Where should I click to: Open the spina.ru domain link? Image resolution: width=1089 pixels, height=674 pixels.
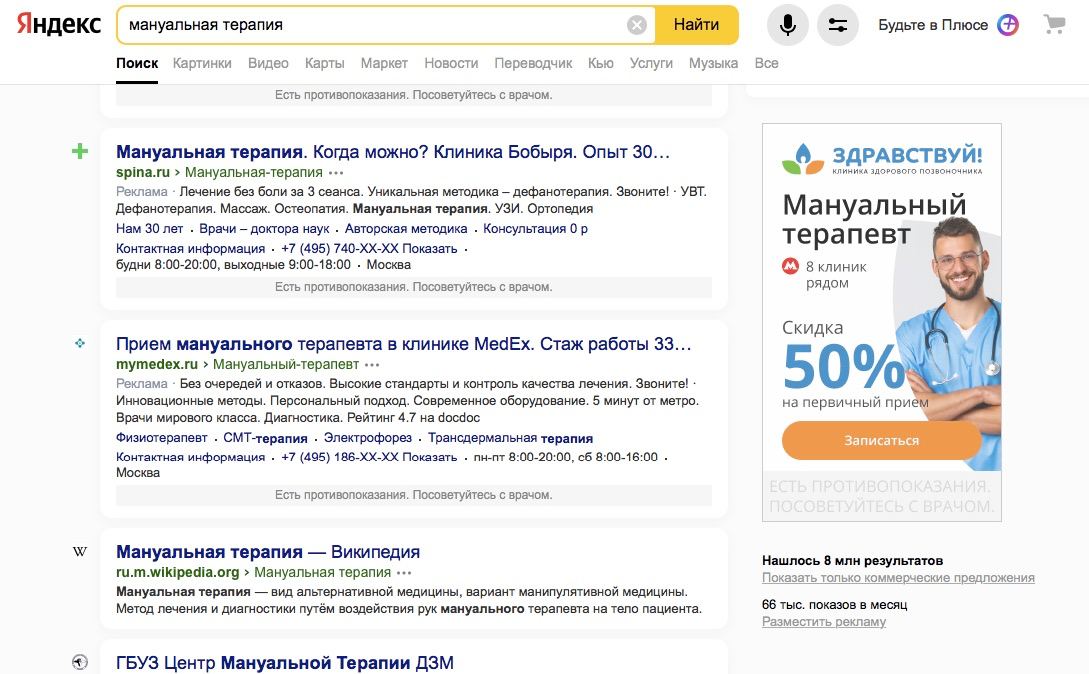[142, 172]
